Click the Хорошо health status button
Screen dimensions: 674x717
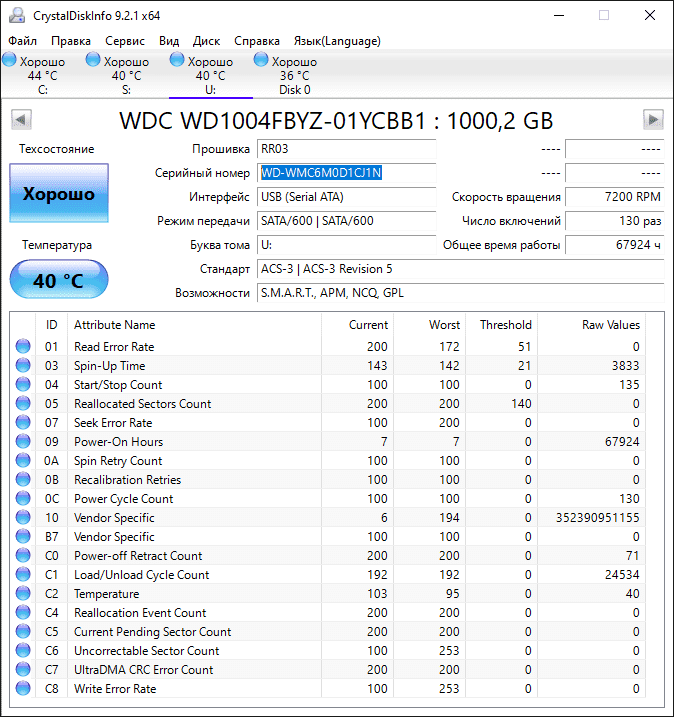pyautogui.click(x=58, y=194)
